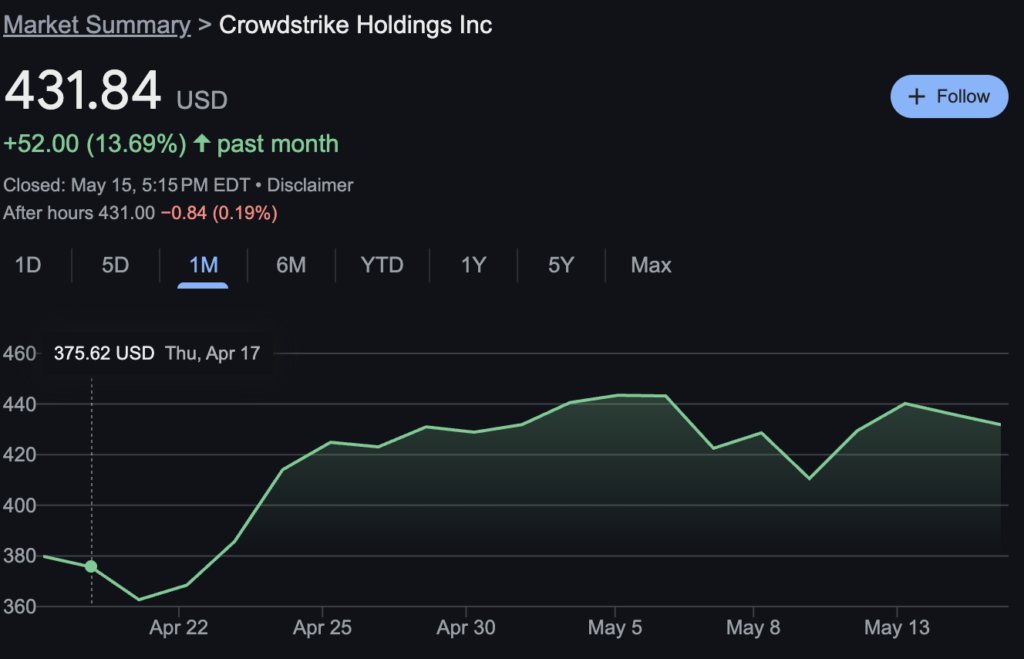Select the 1M time range tab

(203, 265)
